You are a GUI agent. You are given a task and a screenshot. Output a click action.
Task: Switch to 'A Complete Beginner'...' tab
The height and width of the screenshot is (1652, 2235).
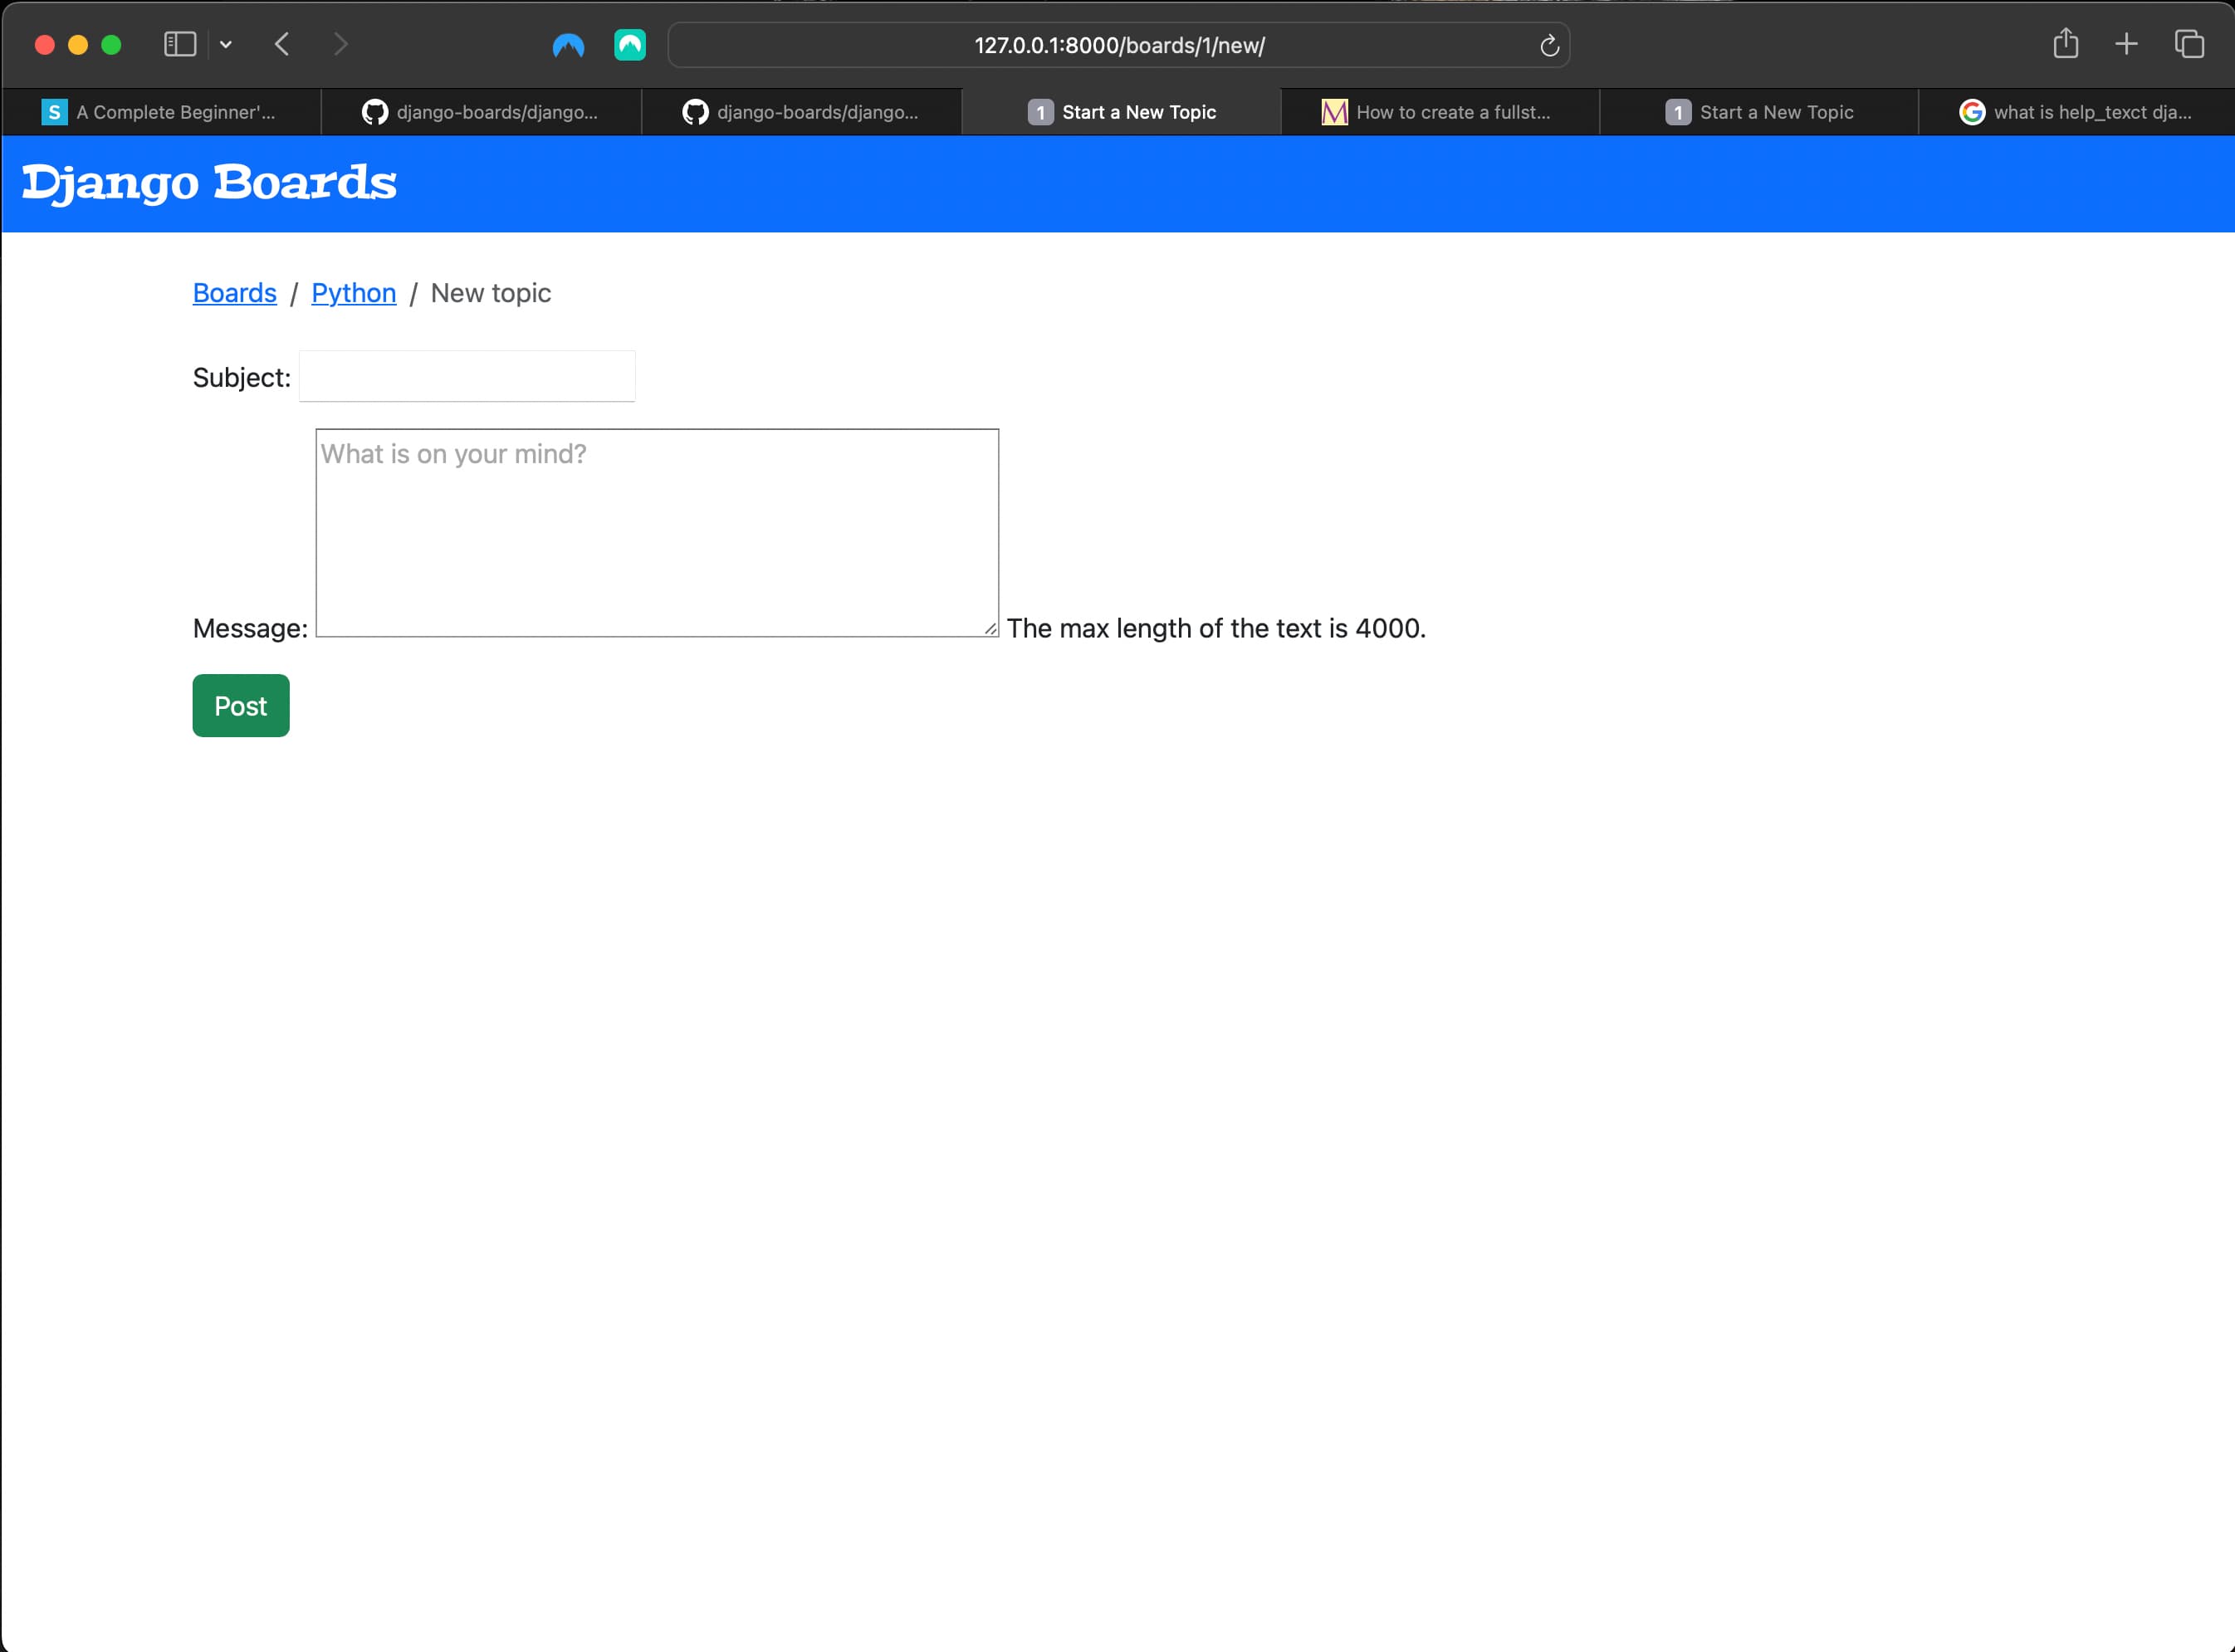(161, 112)
